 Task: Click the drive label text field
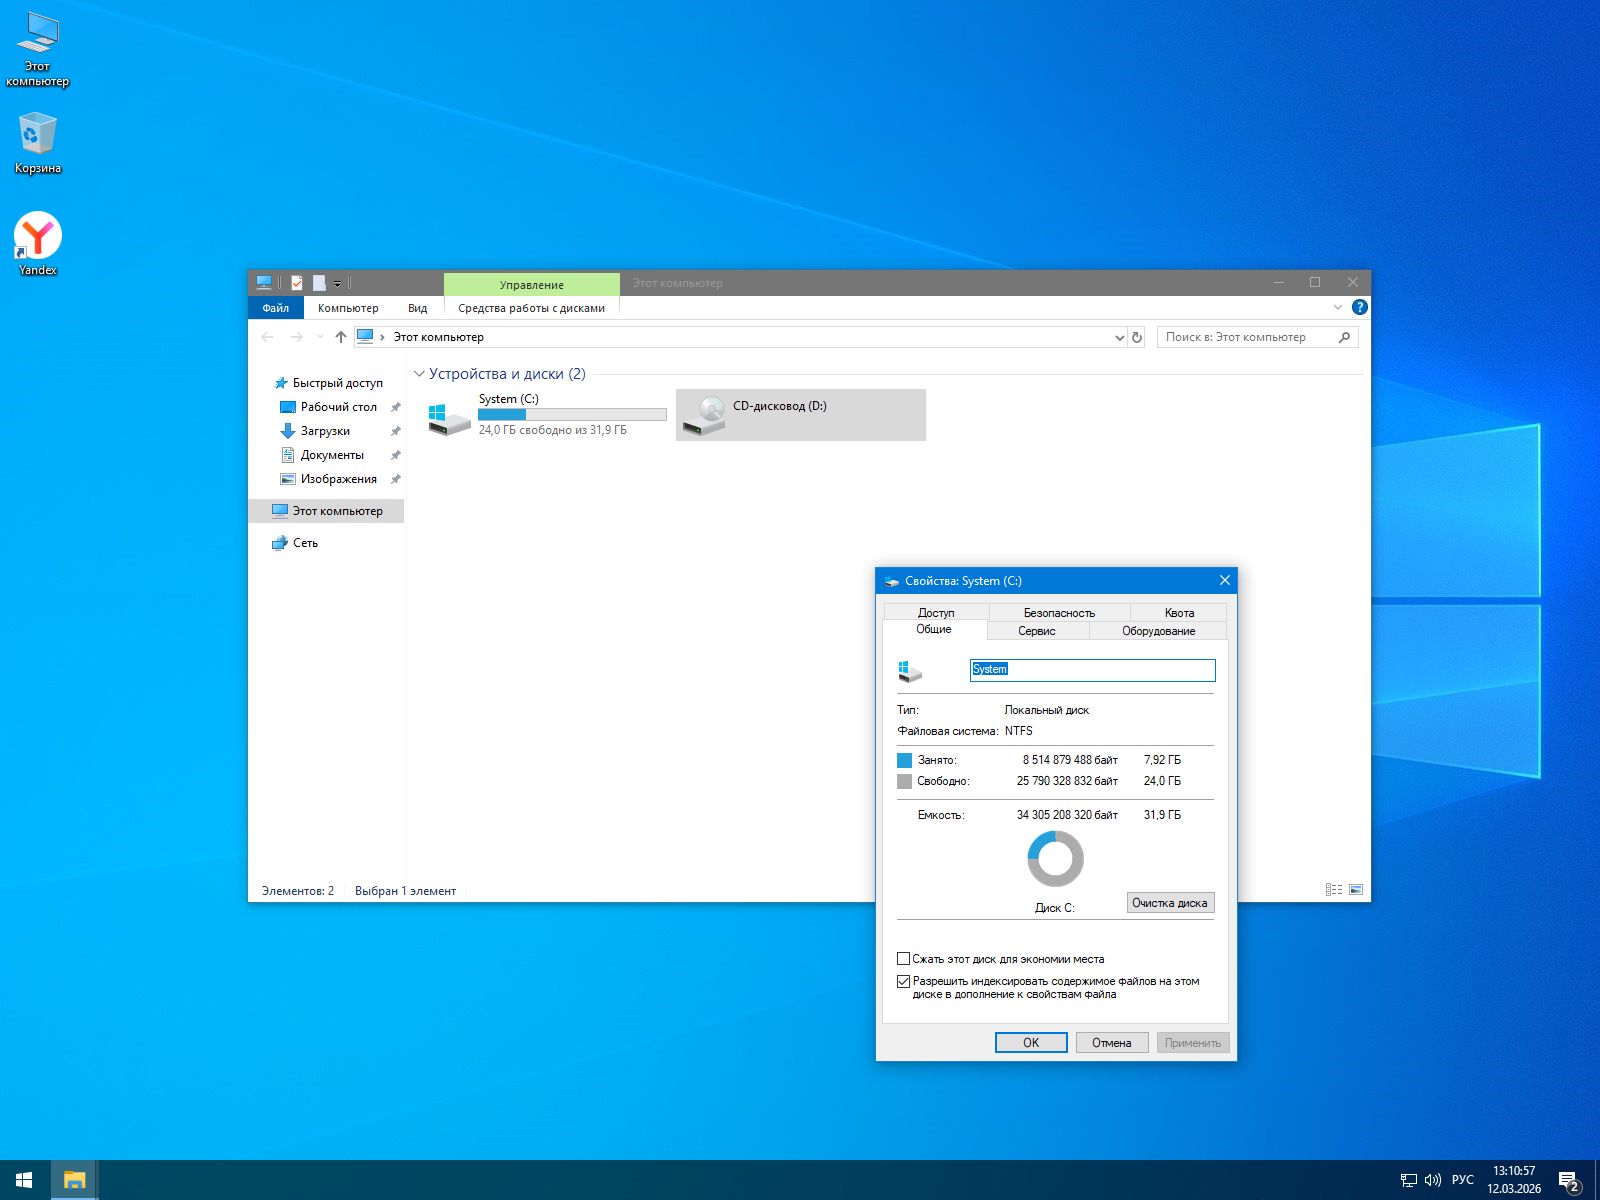point(1092,670)
